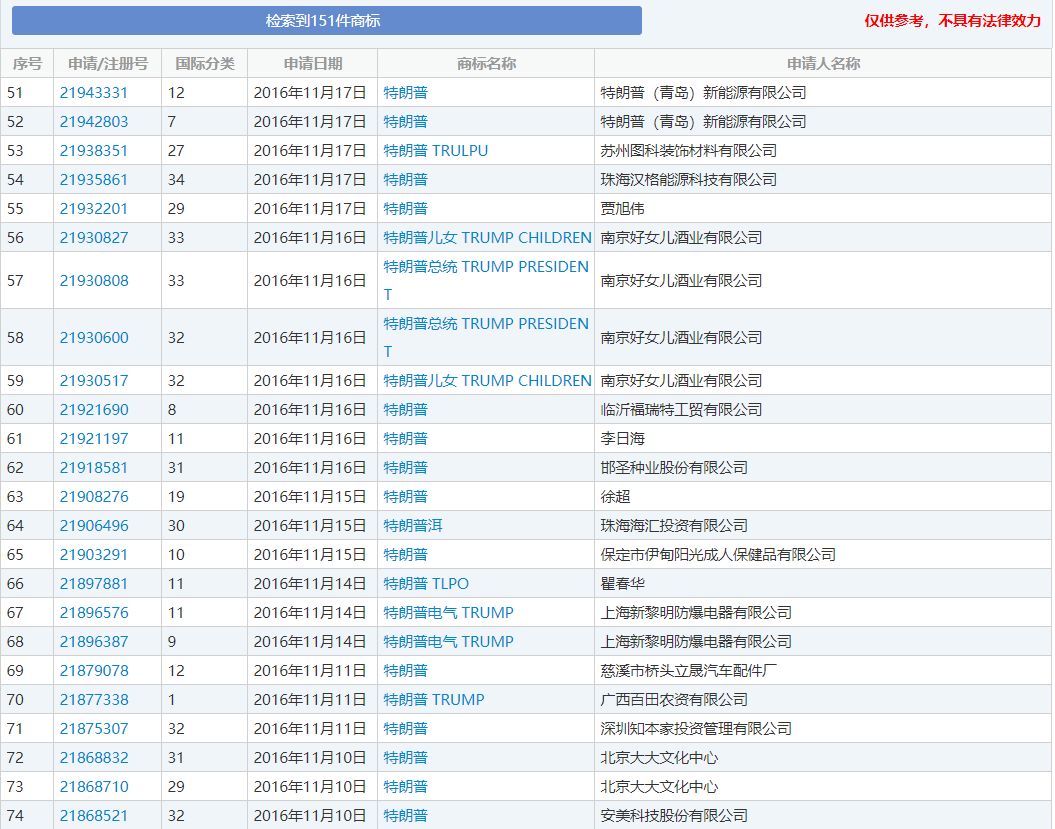The image size is (1055, 829).
Task: Open registration number 21877338
Action: pyautogui.click(x=94, y=698)
